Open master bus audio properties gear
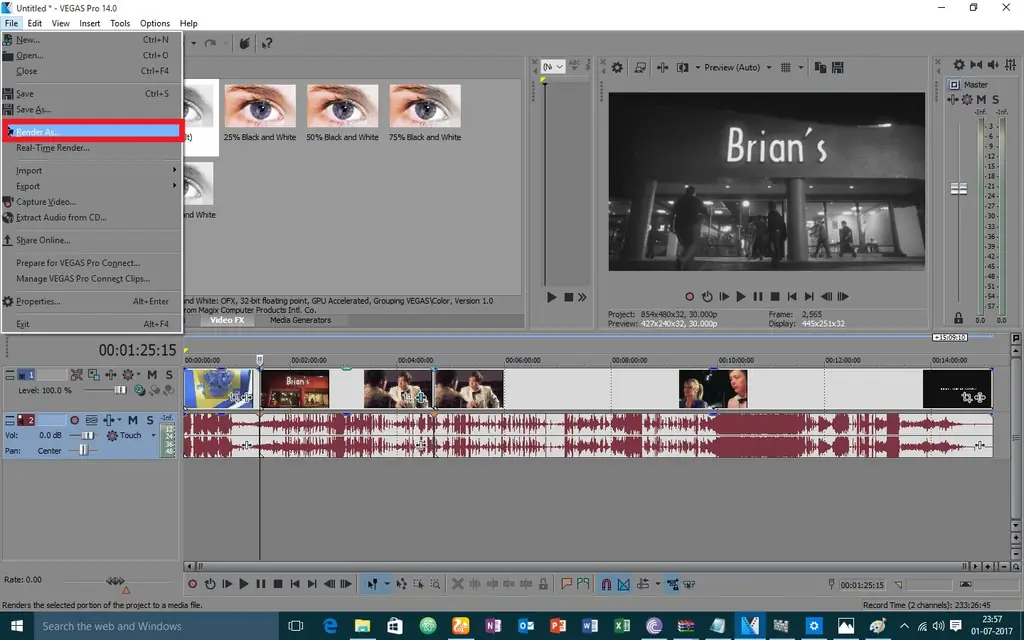 click(x=959, y=65)
